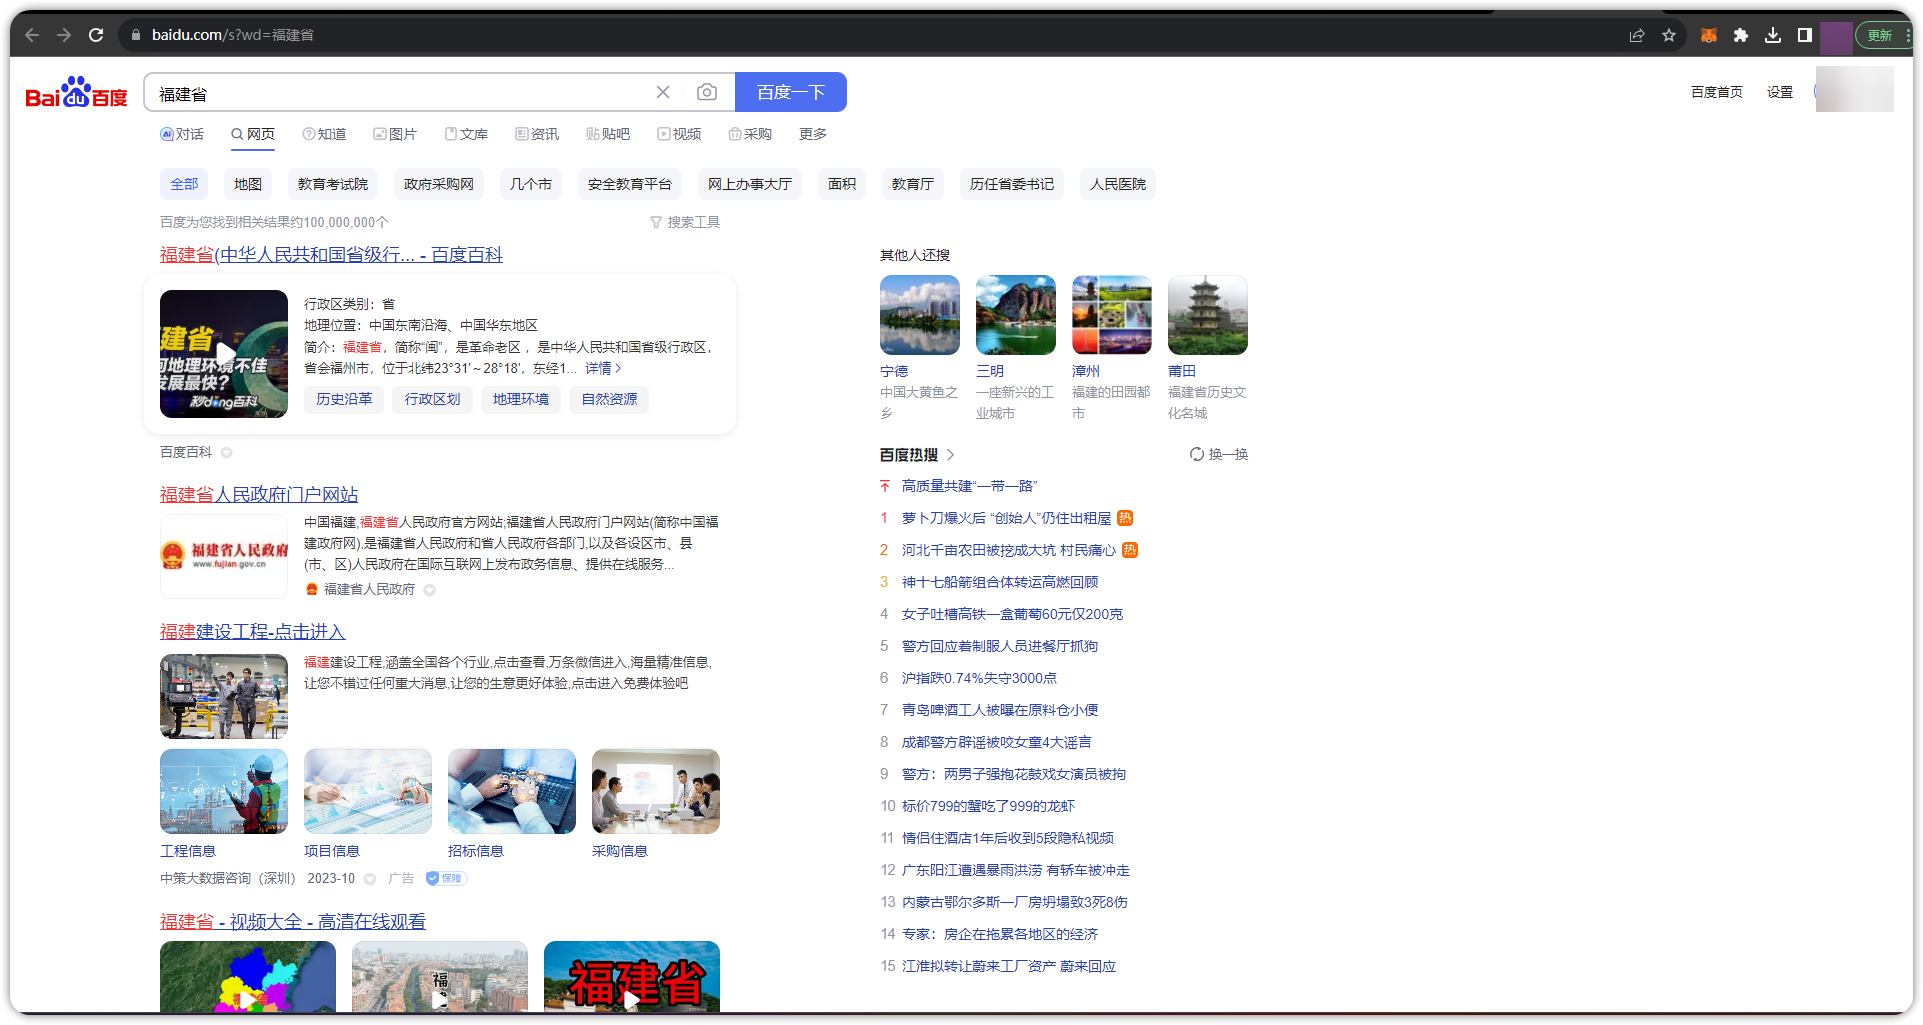Screen dimensions: 1923x1025
Task: Switch to the 图片 tab
Action: [395, 133]
